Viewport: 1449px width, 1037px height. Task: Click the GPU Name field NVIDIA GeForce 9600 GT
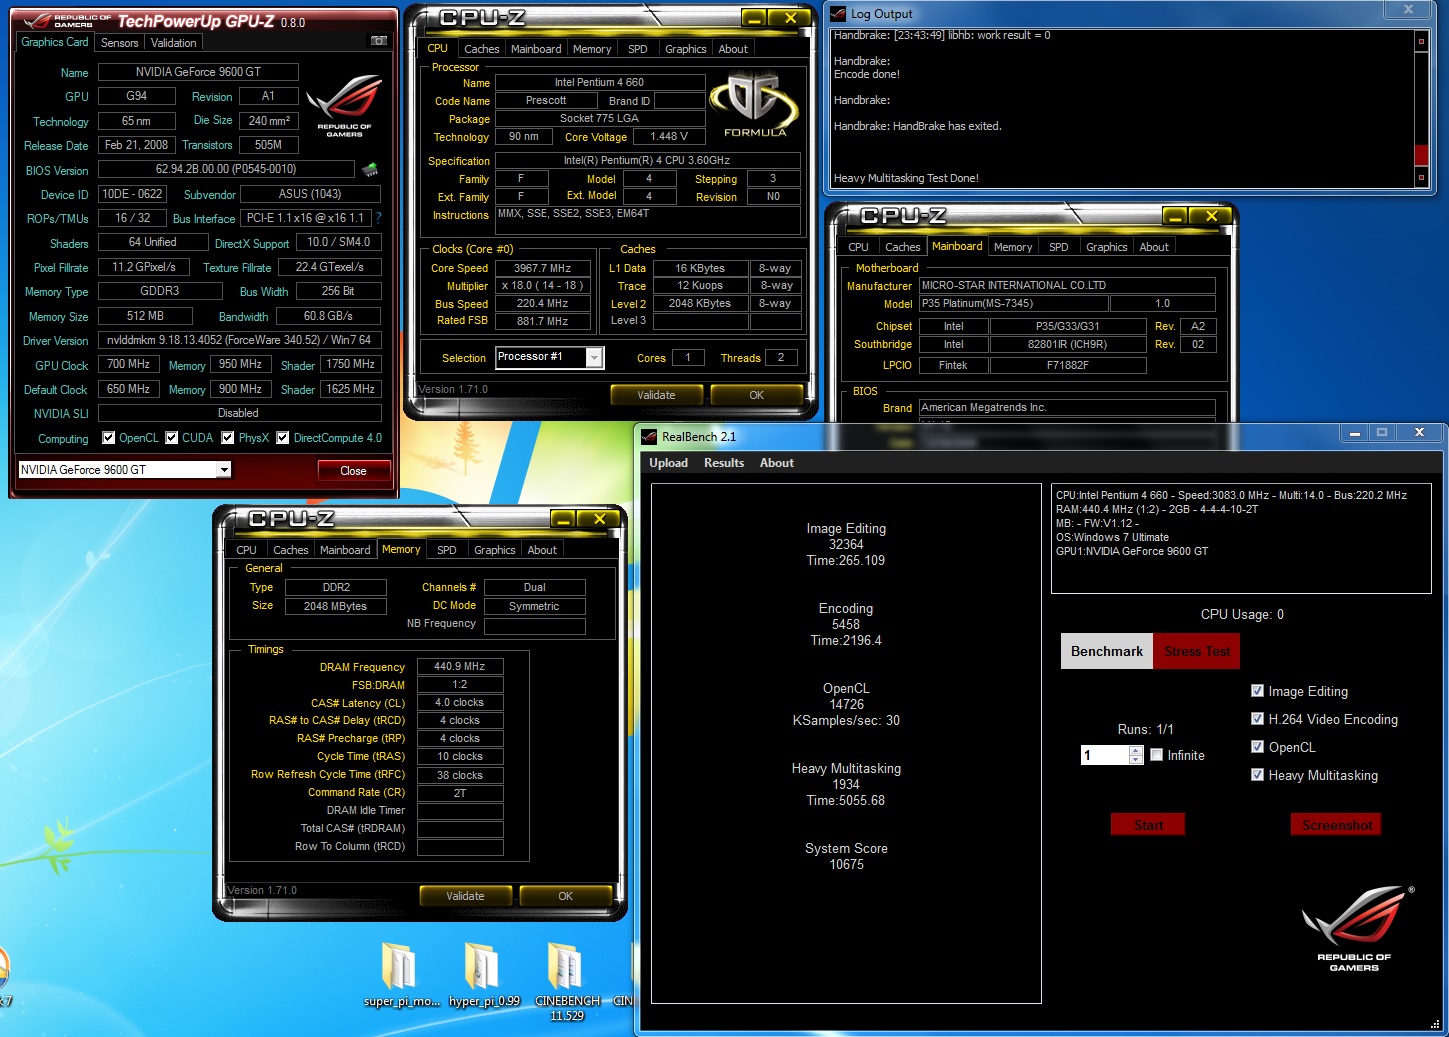coord(198,72)
